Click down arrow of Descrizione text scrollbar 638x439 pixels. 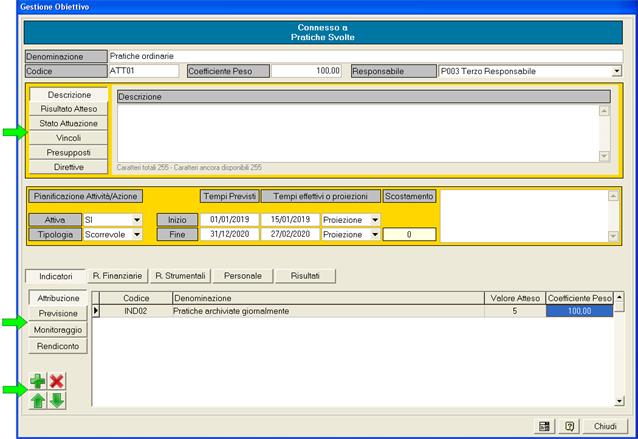(x=603, y=156)
